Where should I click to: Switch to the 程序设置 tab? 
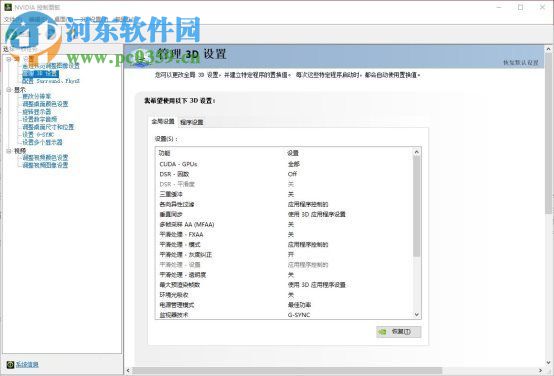[191, 122]
